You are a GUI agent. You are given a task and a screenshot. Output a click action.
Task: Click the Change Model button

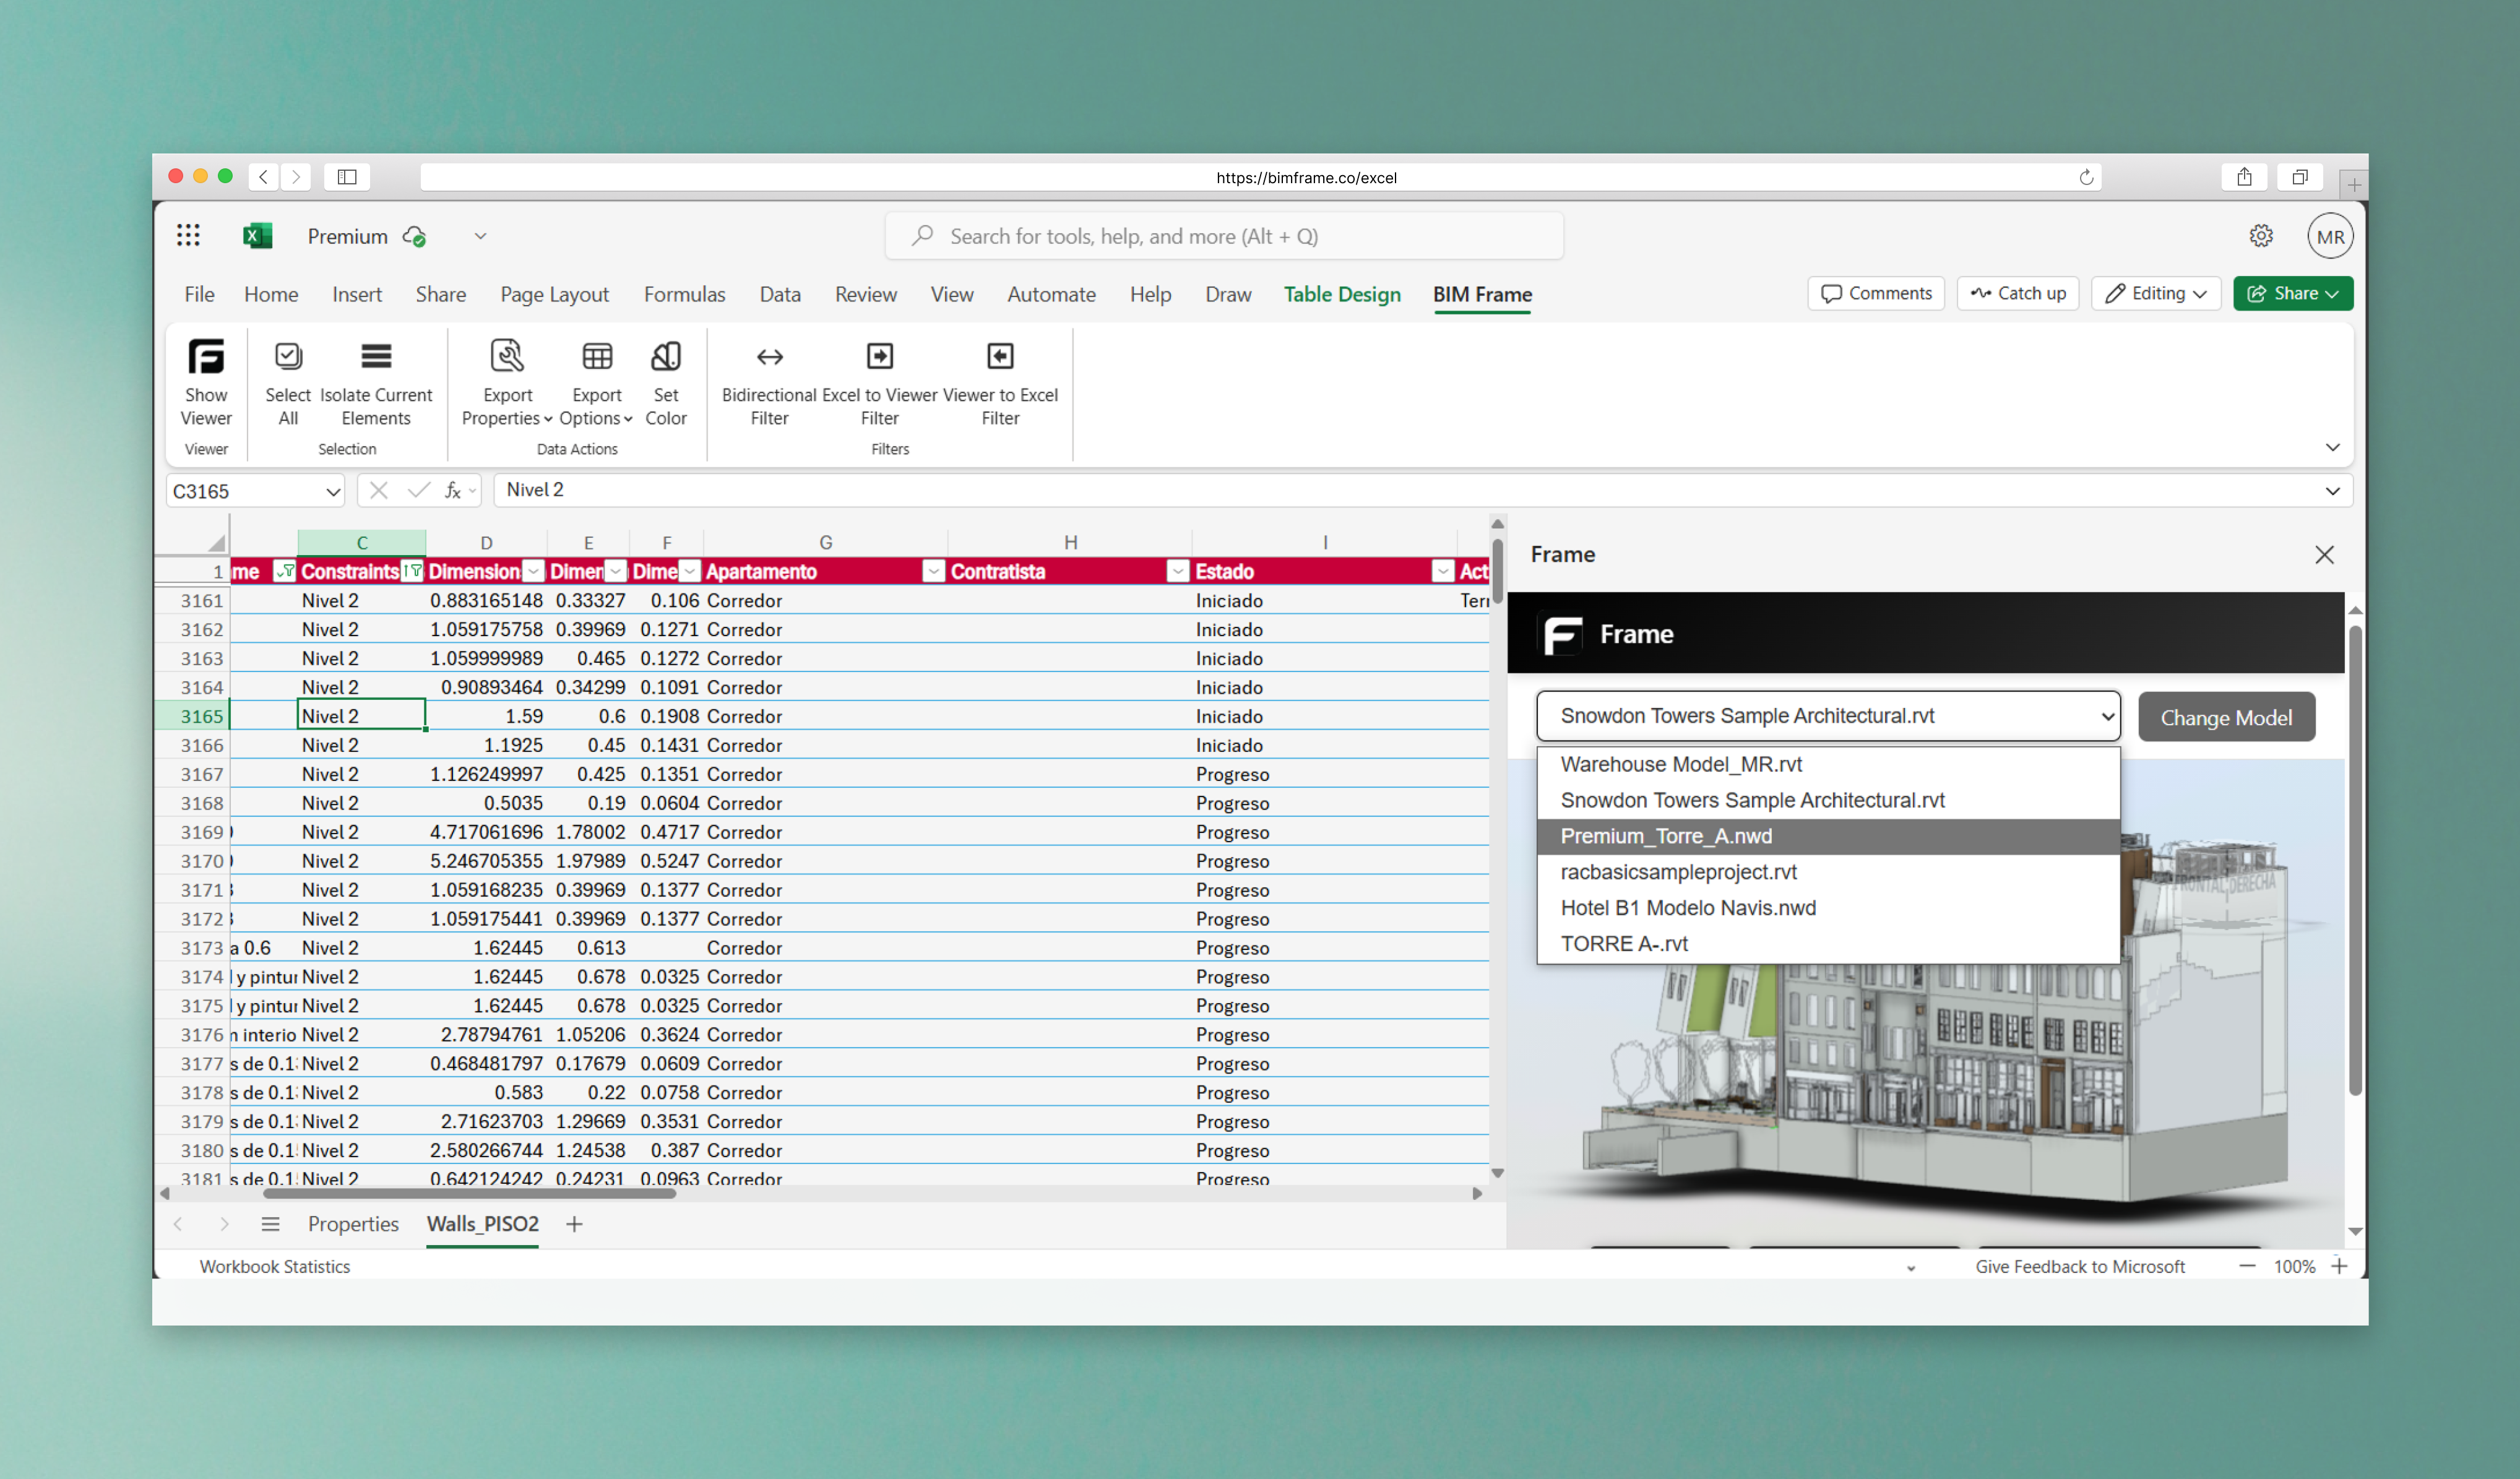(x=2226, y=716)
